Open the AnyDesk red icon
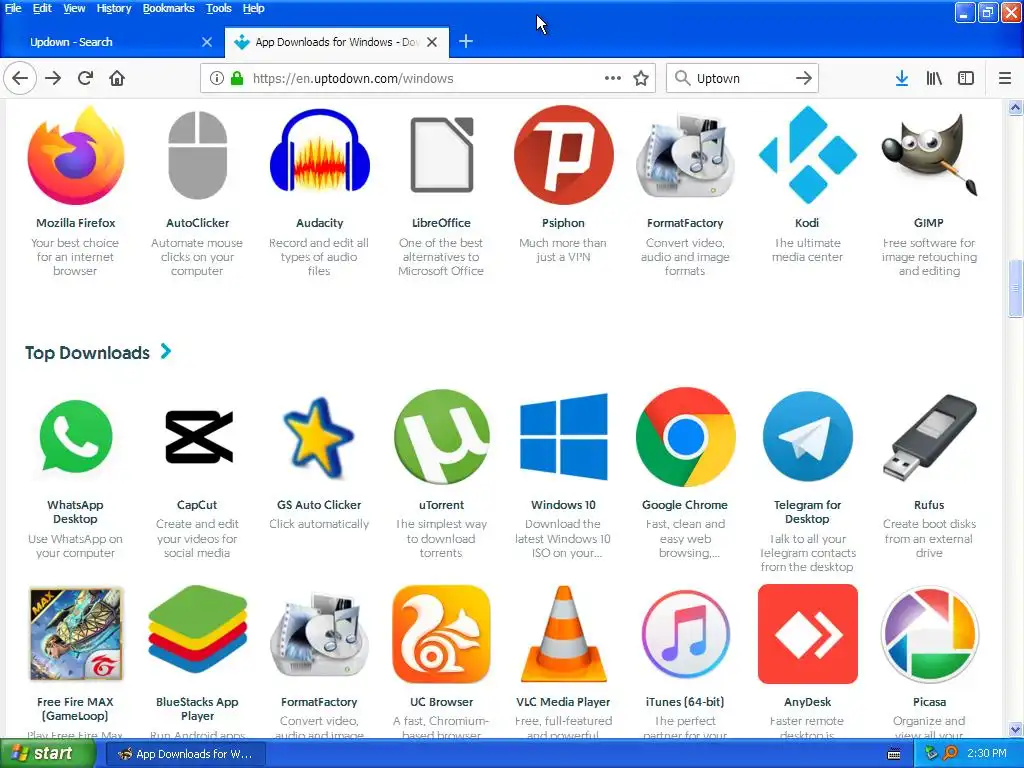The image size is (1024, 768). click(807, 633)
